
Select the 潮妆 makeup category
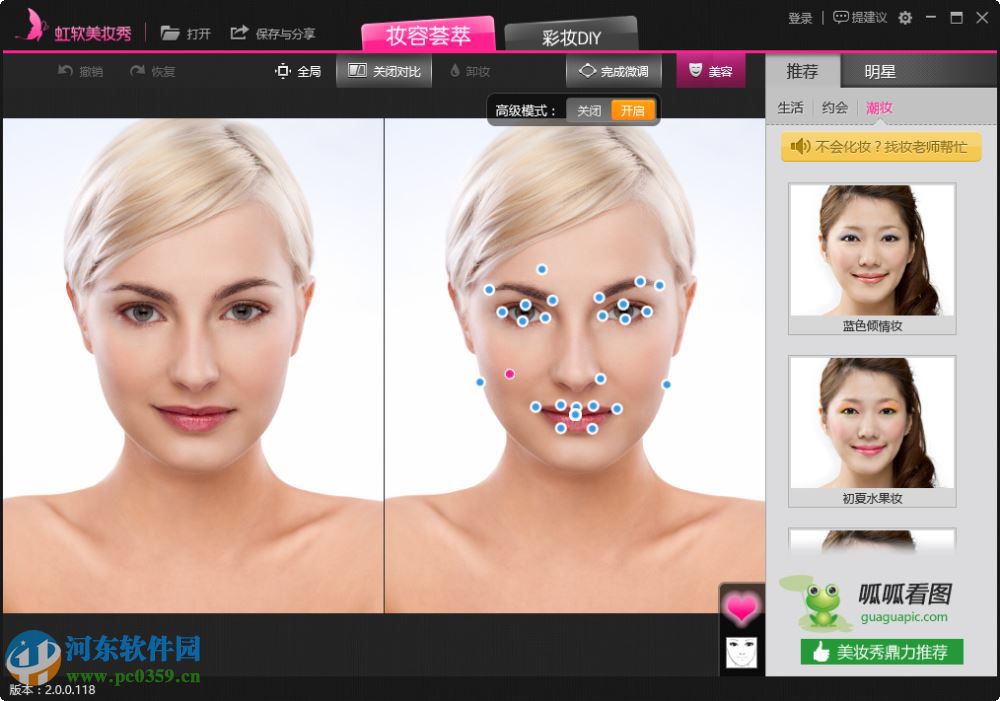879,108
